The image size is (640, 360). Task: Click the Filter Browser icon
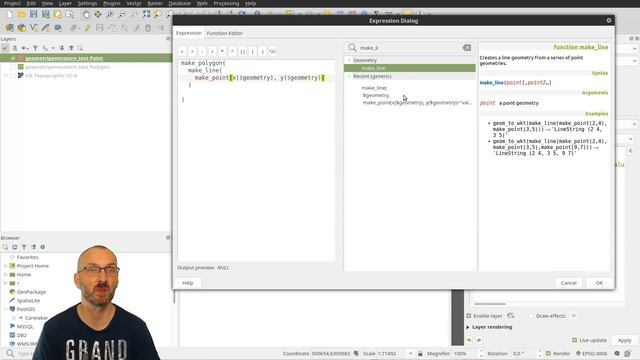point(24,247)
